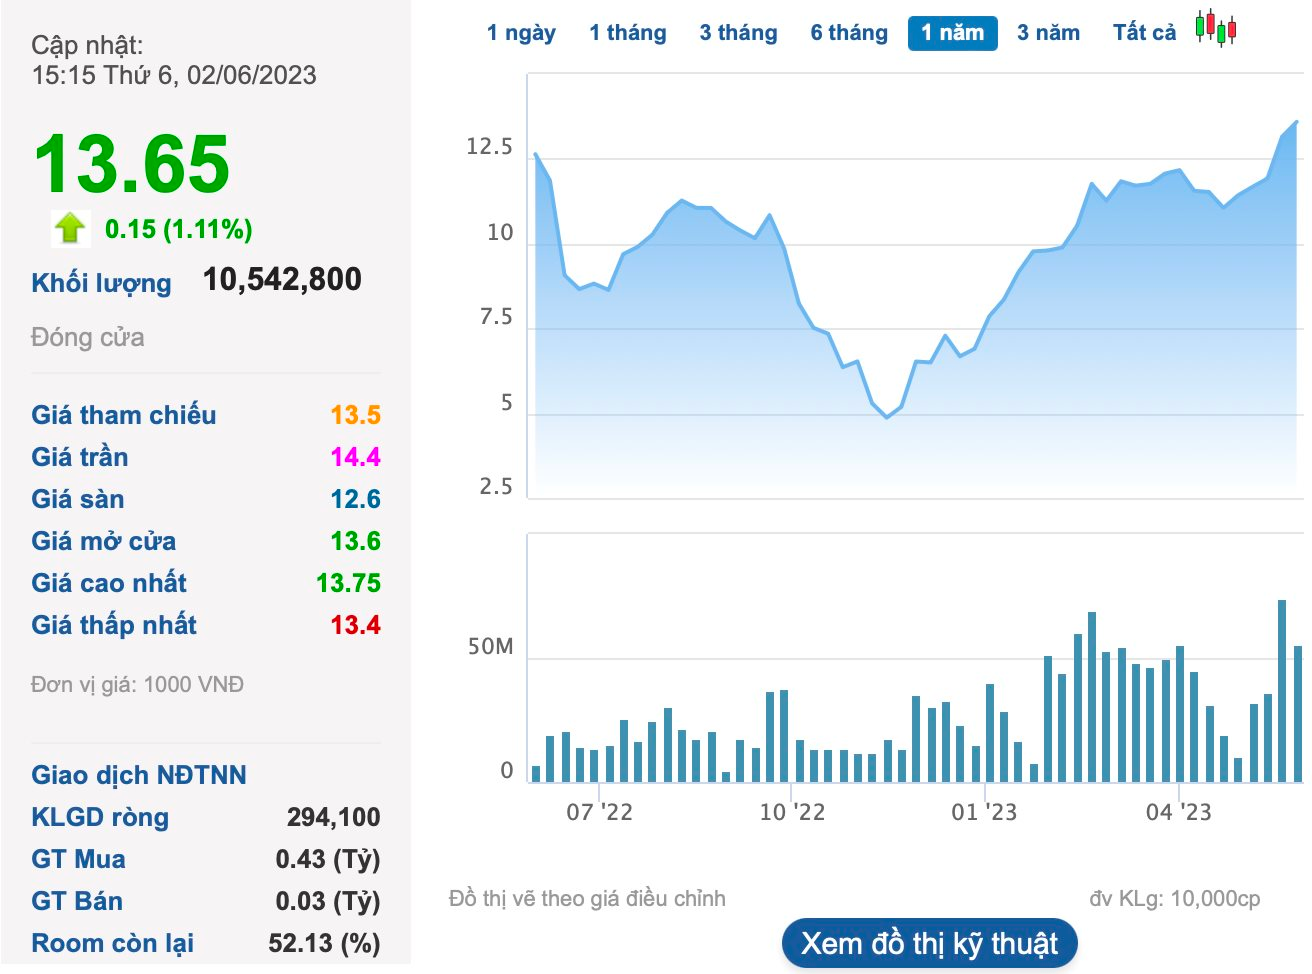Click the 'KLGD ròng' value 294,100
Screen dimensions: 1312x974
tap(334, 817)
